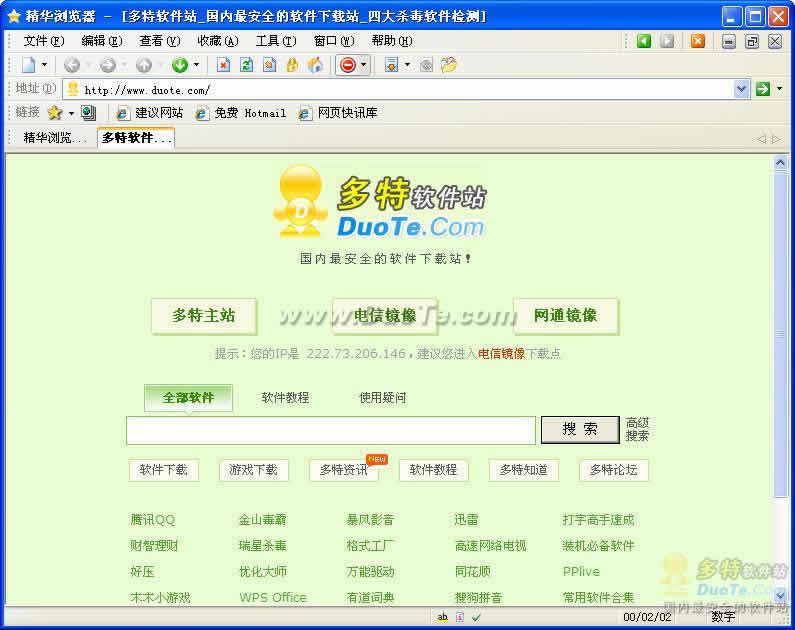Click the 多特论坛 button
Viewport: 795px width, 630px height.
pyautogui.click(x=613, y=470)
